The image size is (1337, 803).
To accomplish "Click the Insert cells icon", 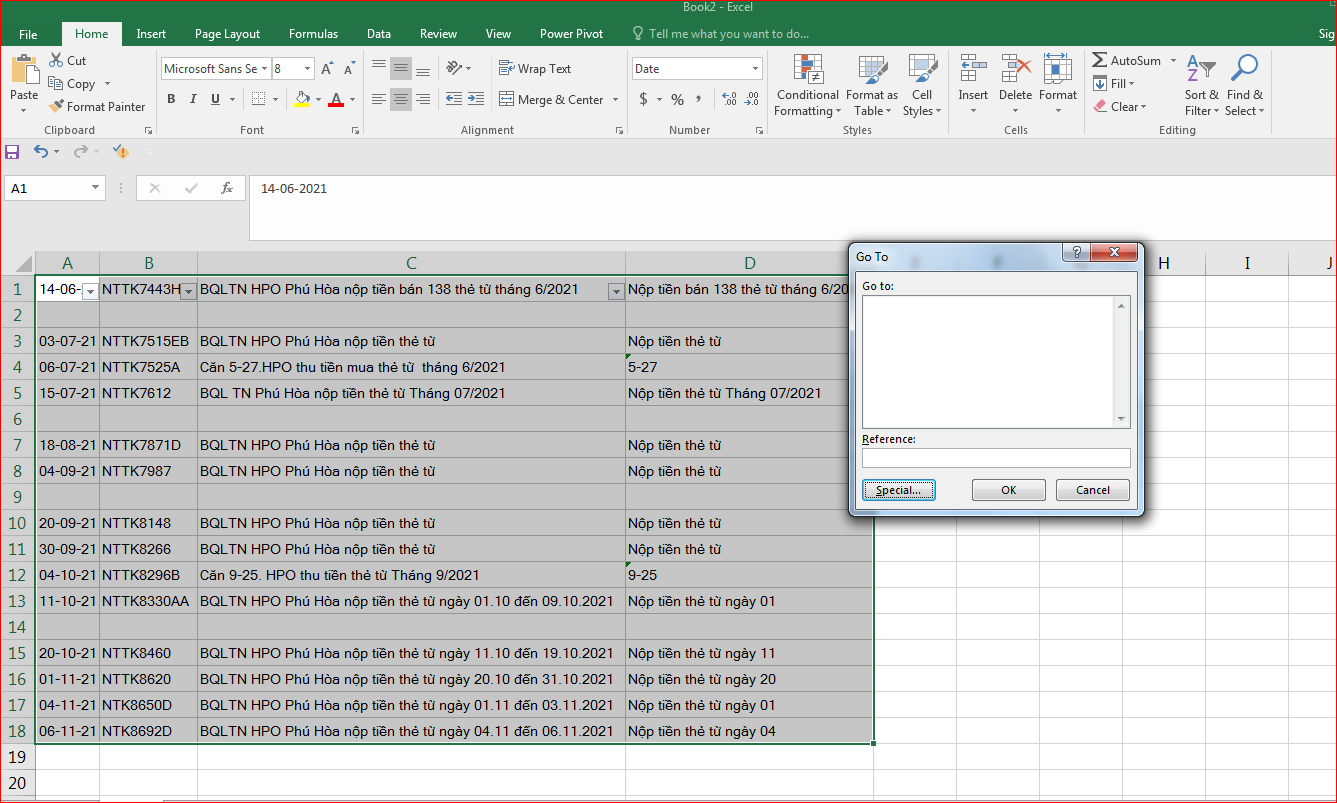I will (x=973, y=68).
